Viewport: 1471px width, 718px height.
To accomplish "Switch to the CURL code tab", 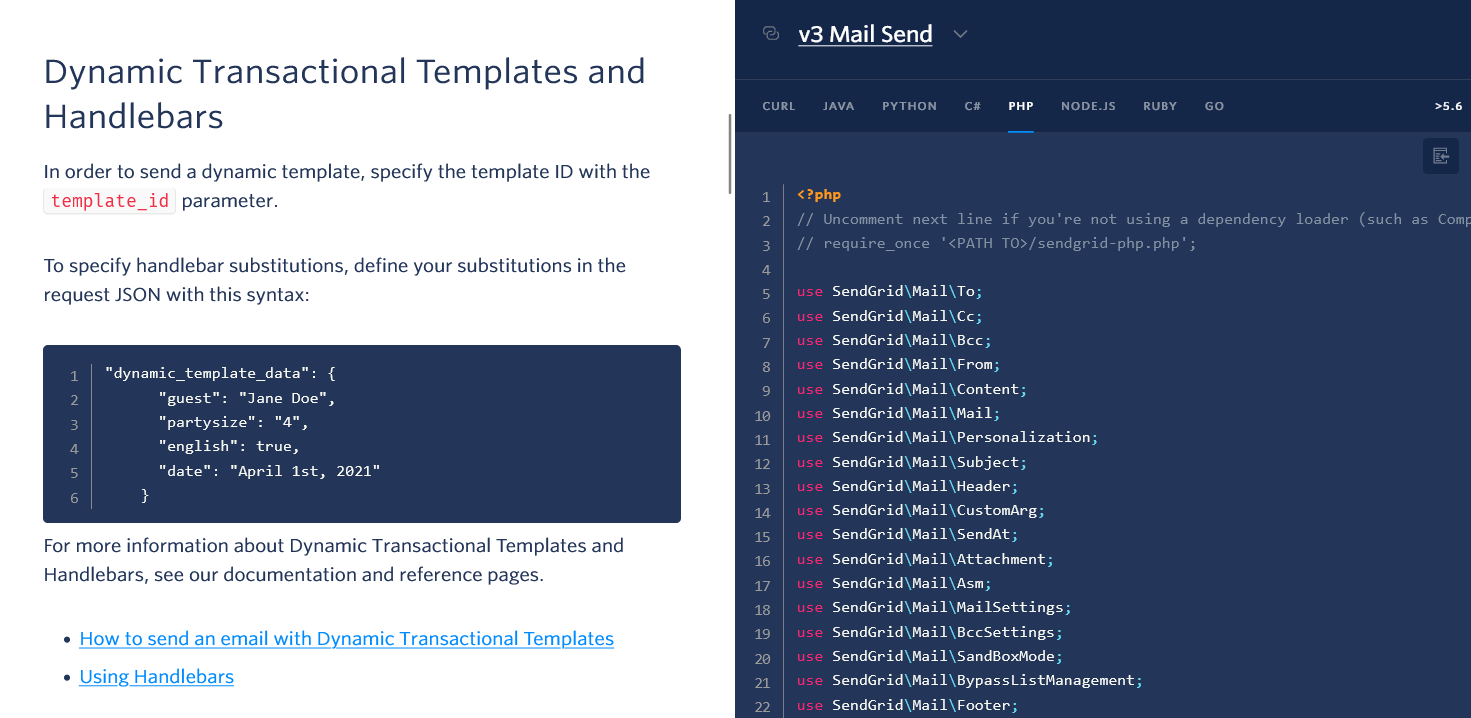I will 779,106.
